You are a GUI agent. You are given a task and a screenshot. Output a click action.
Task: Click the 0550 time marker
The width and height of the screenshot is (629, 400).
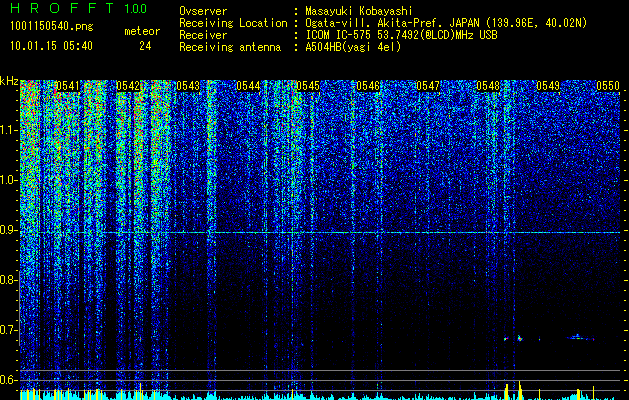(608, 86)
